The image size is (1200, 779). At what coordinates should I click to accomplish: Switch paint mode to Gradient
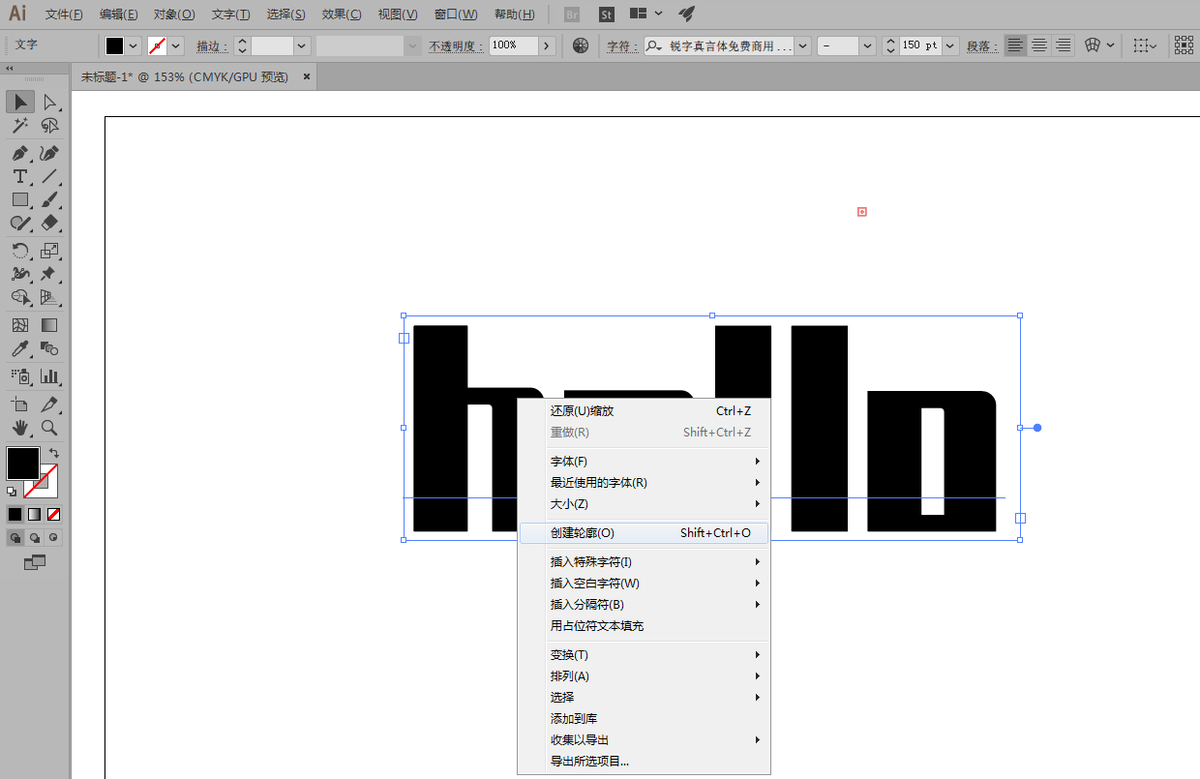34,514
